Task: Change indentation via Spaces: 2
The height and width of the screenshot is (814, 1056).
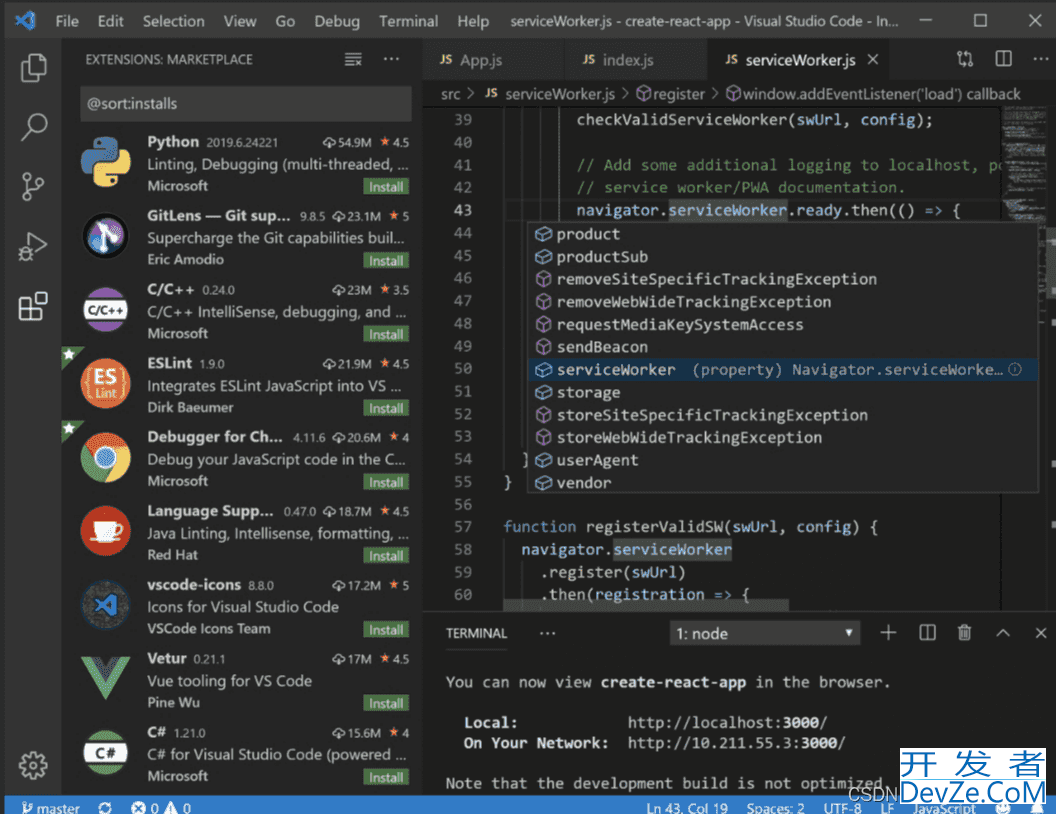Action: click(775, 808)
